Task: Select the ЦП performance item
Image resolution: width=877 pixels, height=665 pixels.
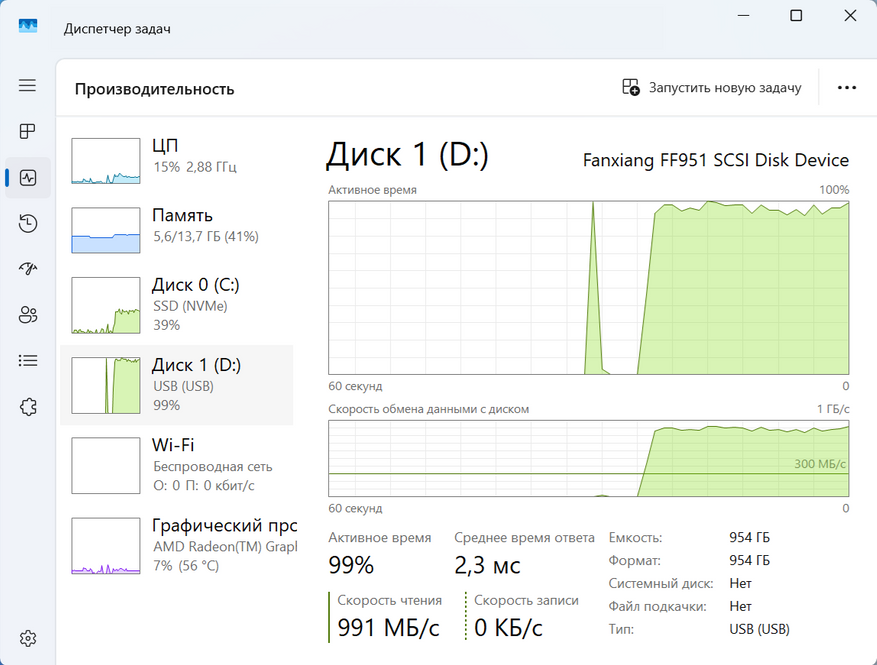Action: pyautogui.click(x=176, y=161)
